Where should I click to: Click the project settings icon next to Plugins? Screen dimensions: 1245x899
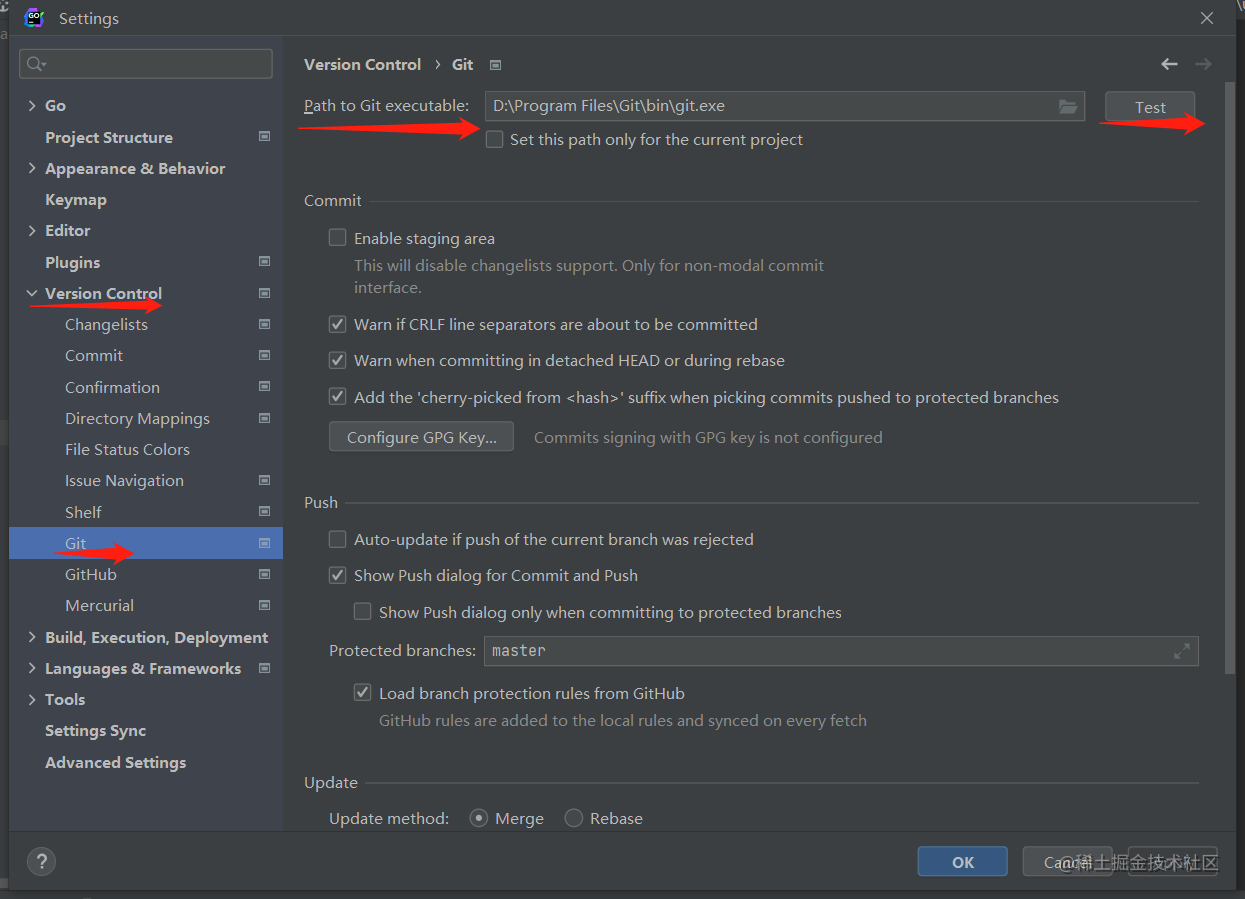[x=264, y=262]
